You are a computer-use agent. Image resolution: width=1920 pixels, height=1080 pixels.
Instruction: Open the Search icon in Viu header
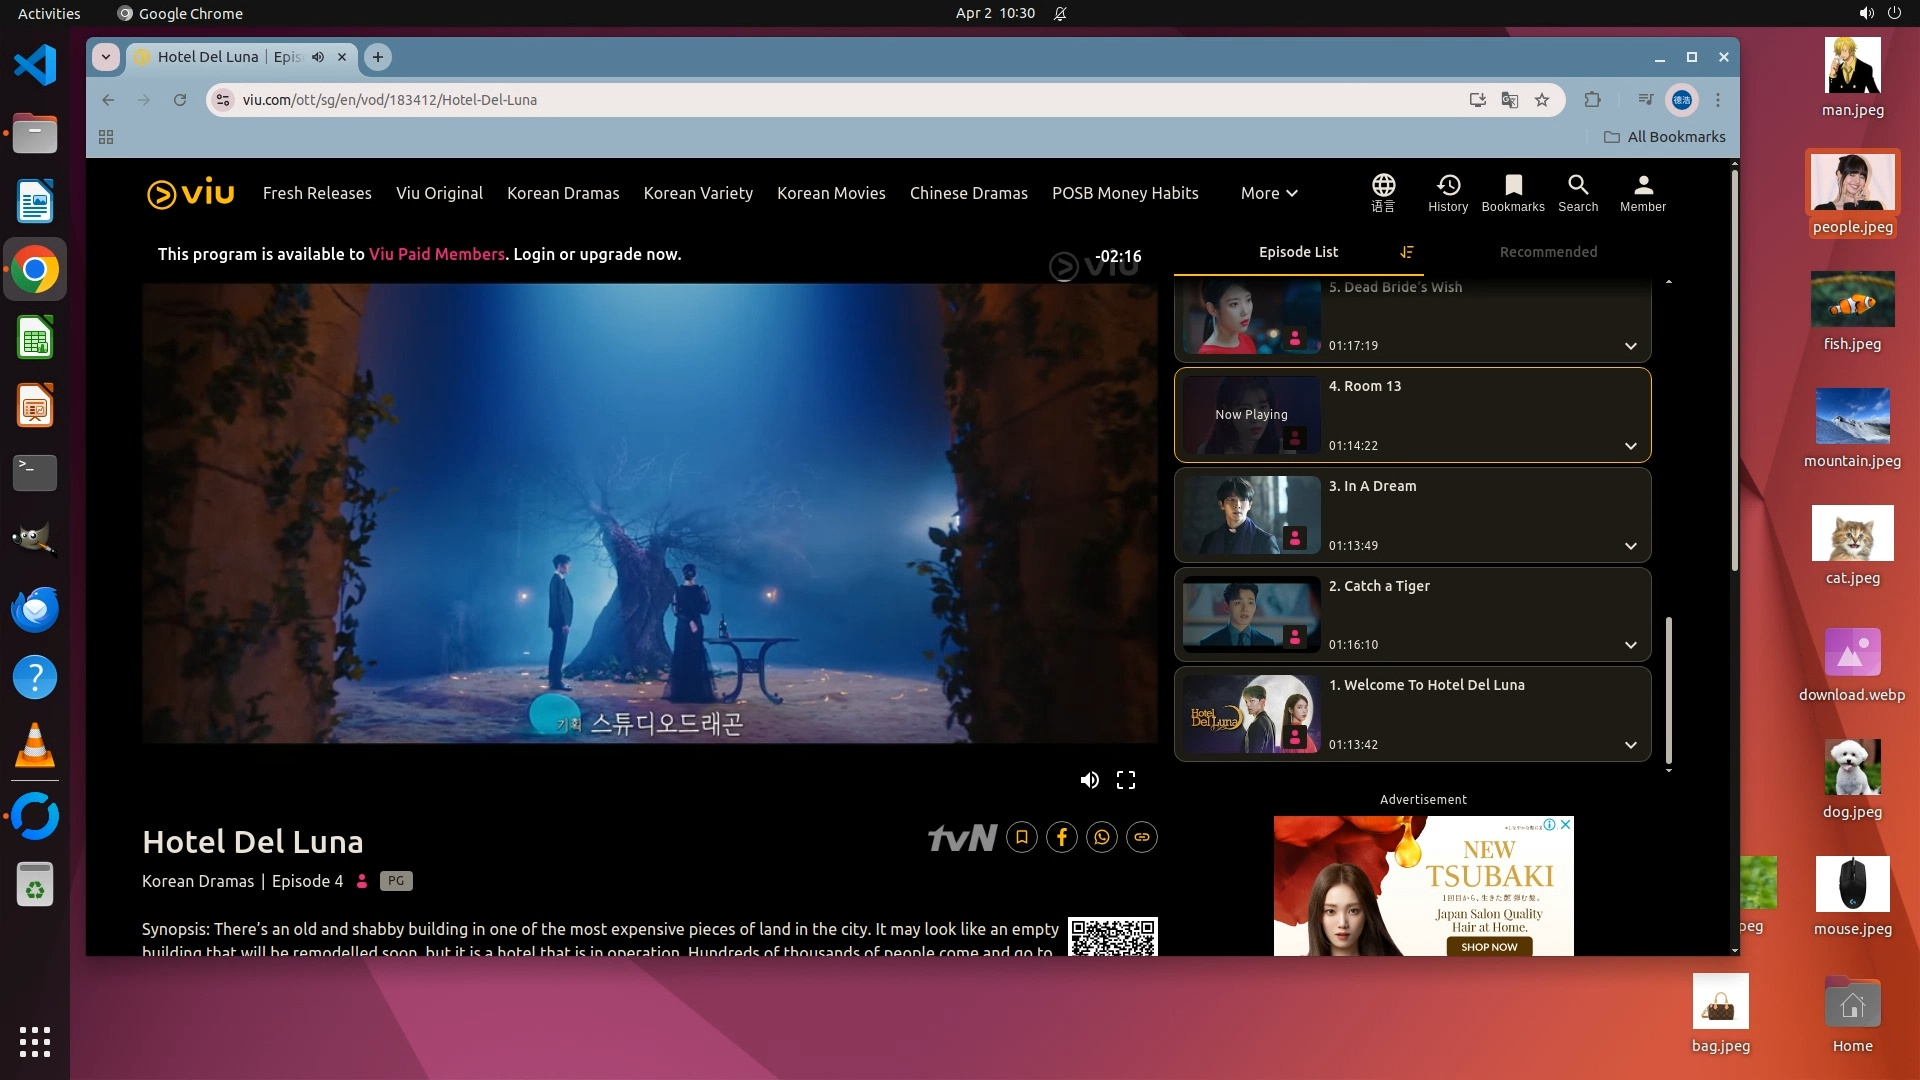1577,192
